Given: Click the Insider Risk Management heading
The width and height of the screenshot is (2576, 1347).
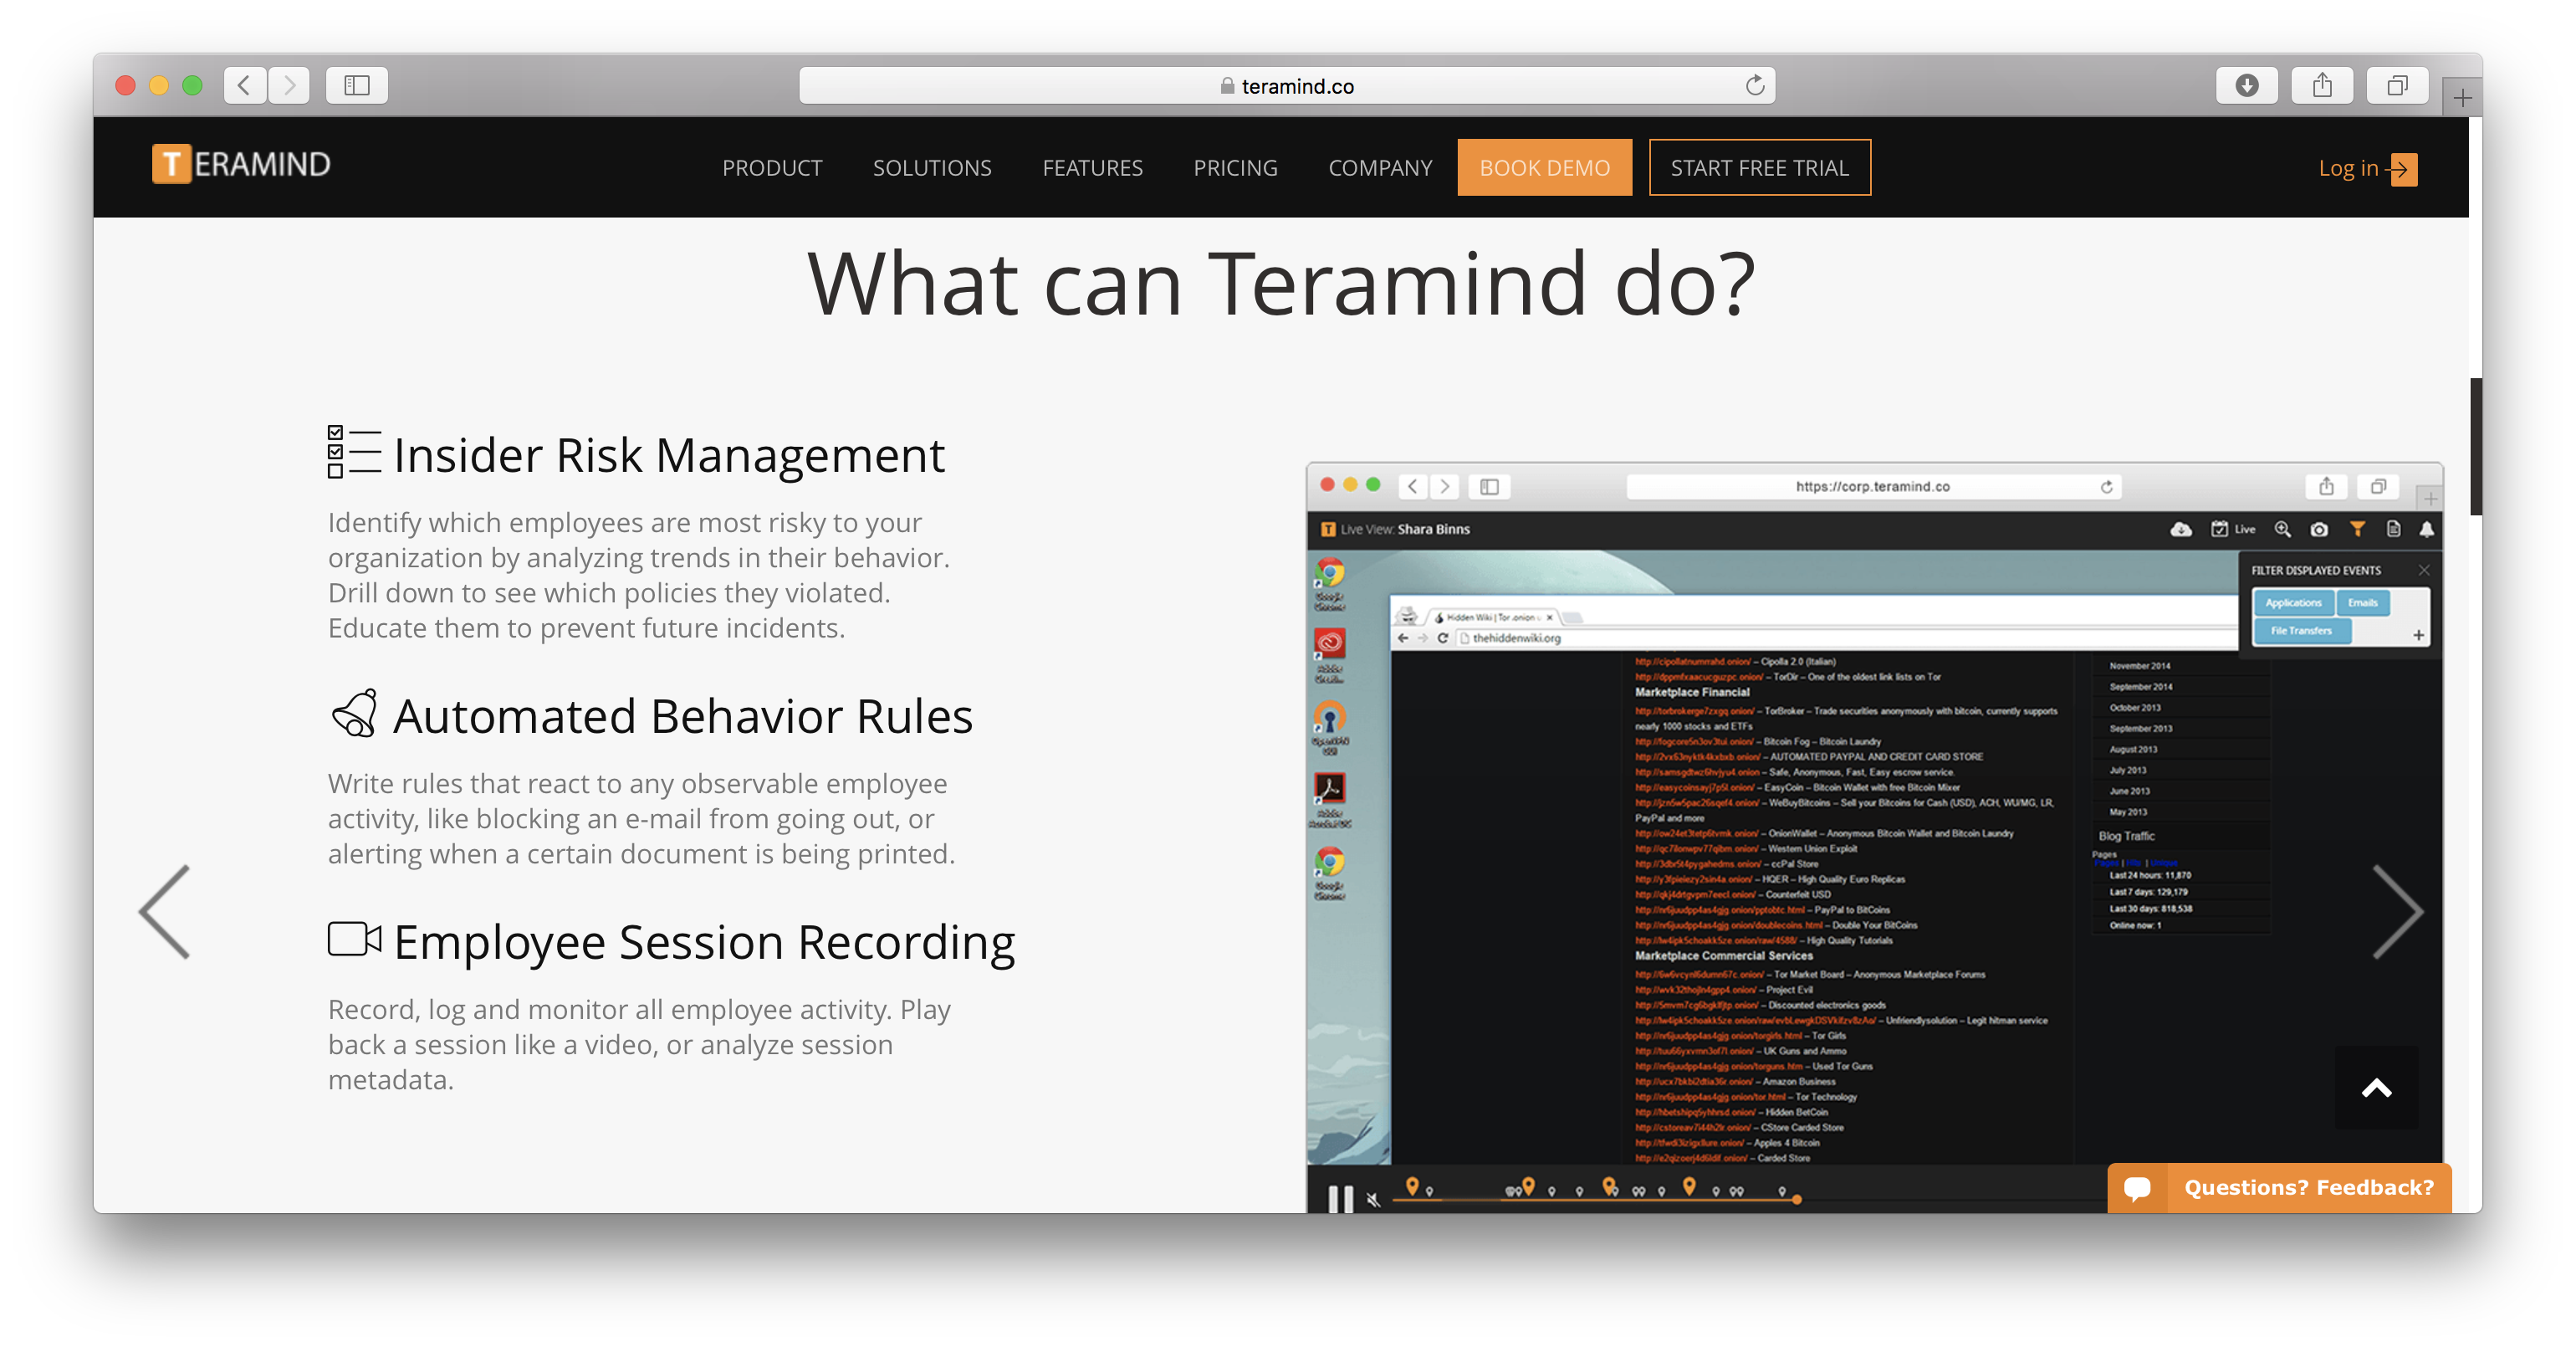Looking at the screenshot, I should point(668,455).
